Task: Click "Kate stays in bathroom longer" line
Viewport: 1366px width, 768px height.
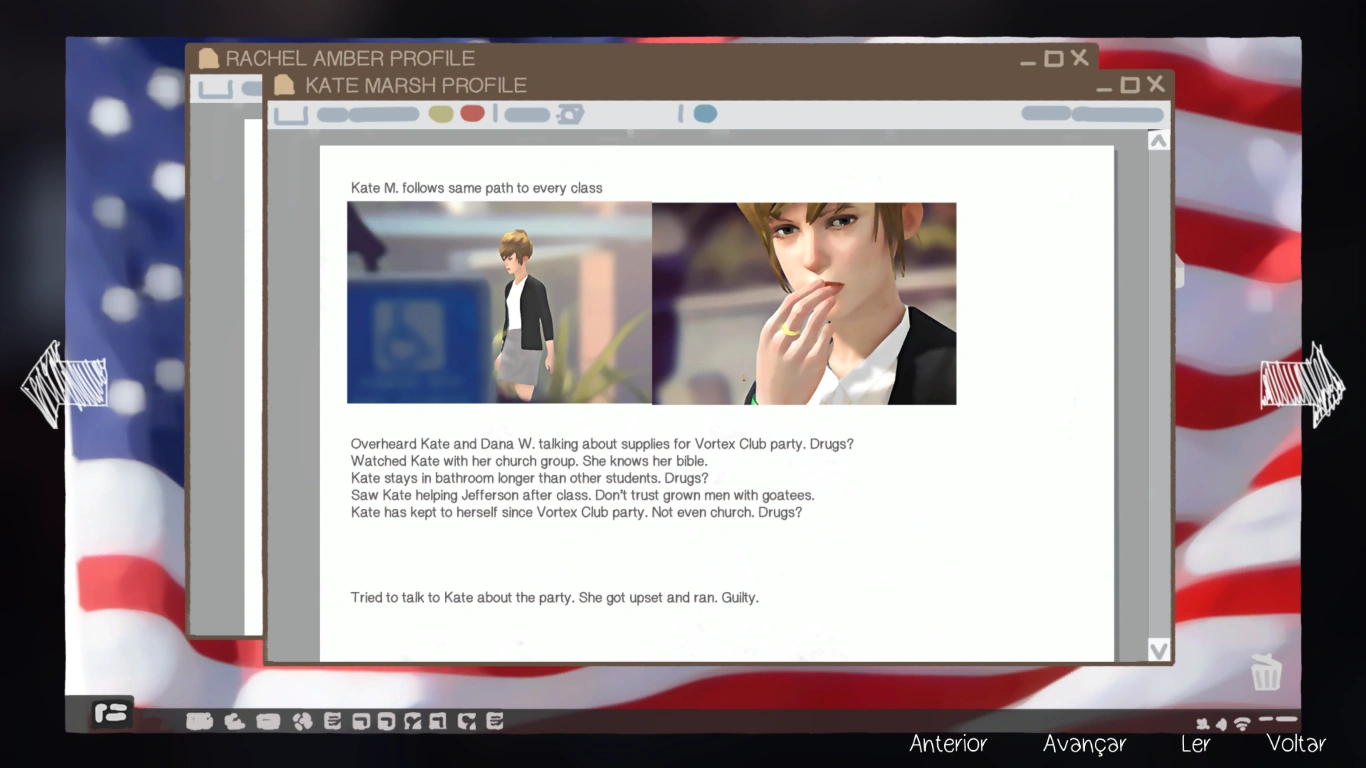Action: pyautogui.click(x=529, y=478)
